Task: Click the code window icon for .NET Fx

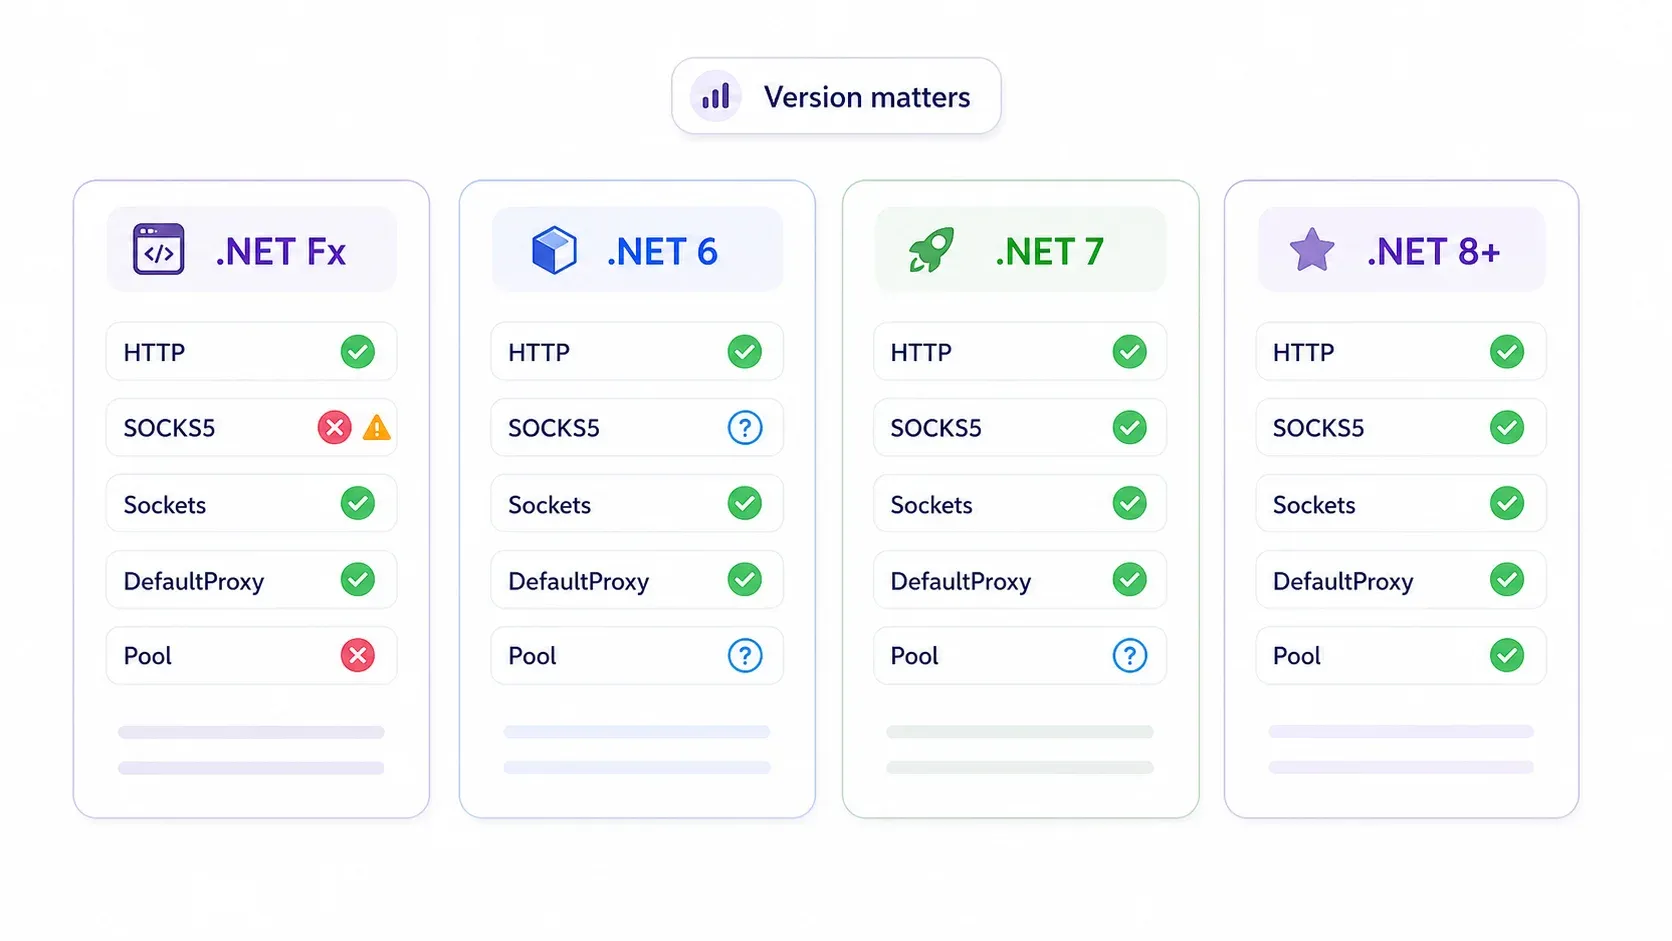Action: 158,249
